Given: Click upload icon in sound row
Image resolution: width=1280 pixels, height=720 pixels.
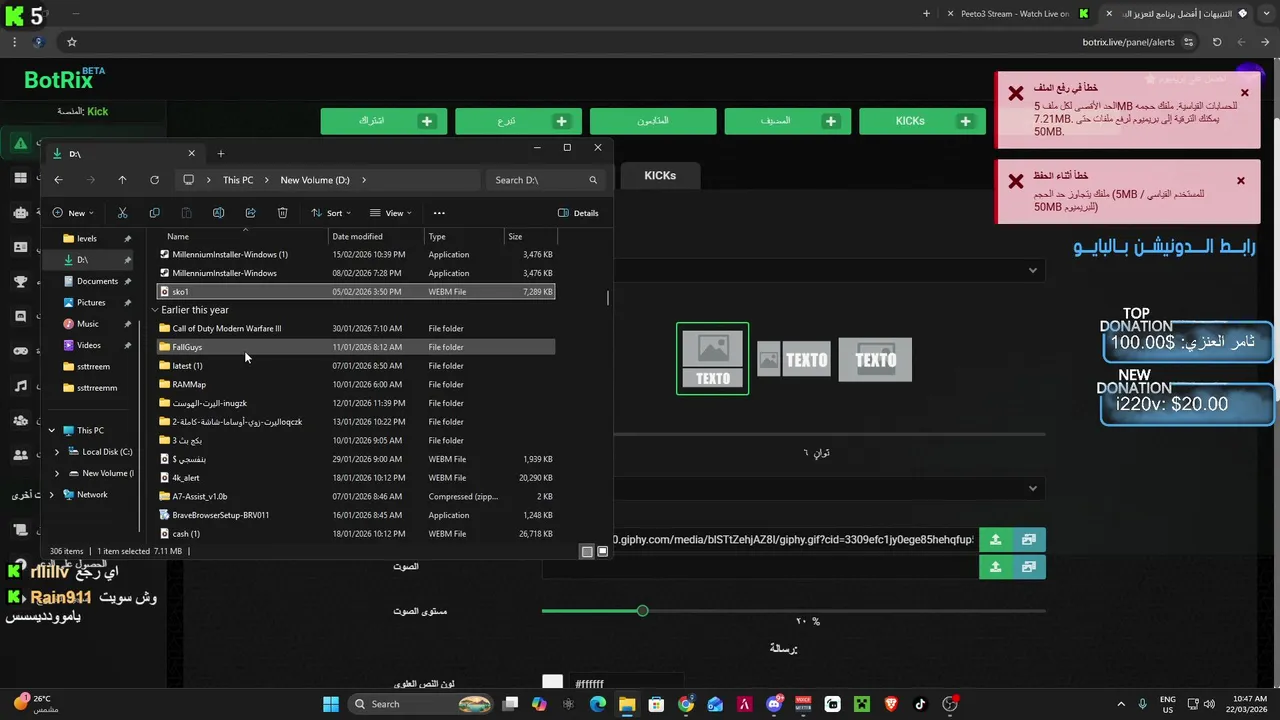Looking at the screenshot, I should pyautogui.click(x=995, y=567).
